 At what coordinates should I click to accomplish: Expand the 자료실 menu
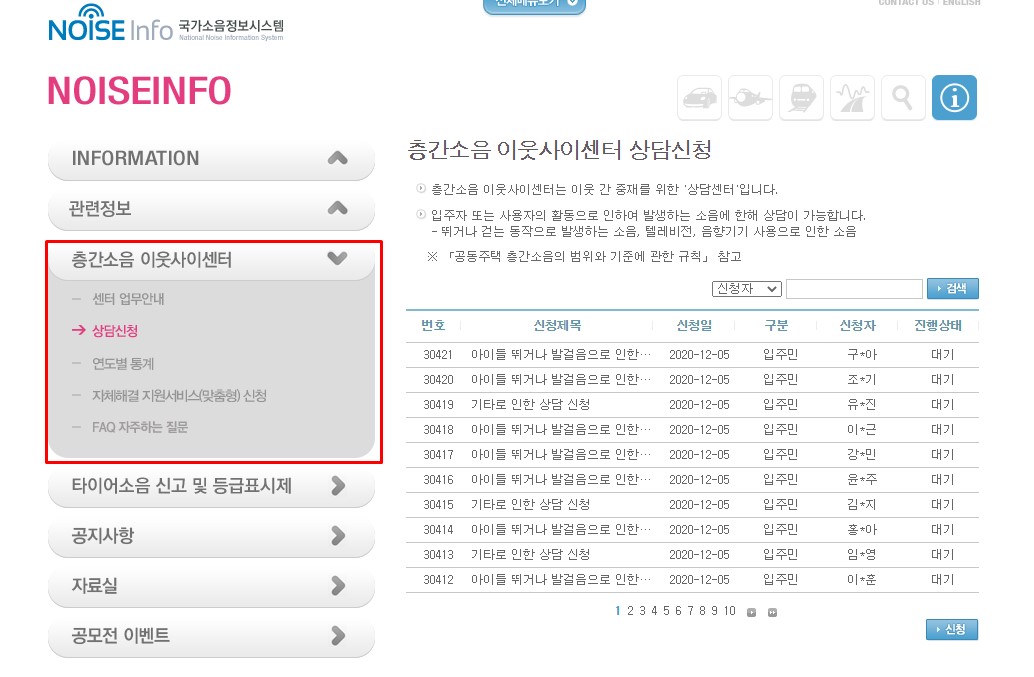[211, 586]
